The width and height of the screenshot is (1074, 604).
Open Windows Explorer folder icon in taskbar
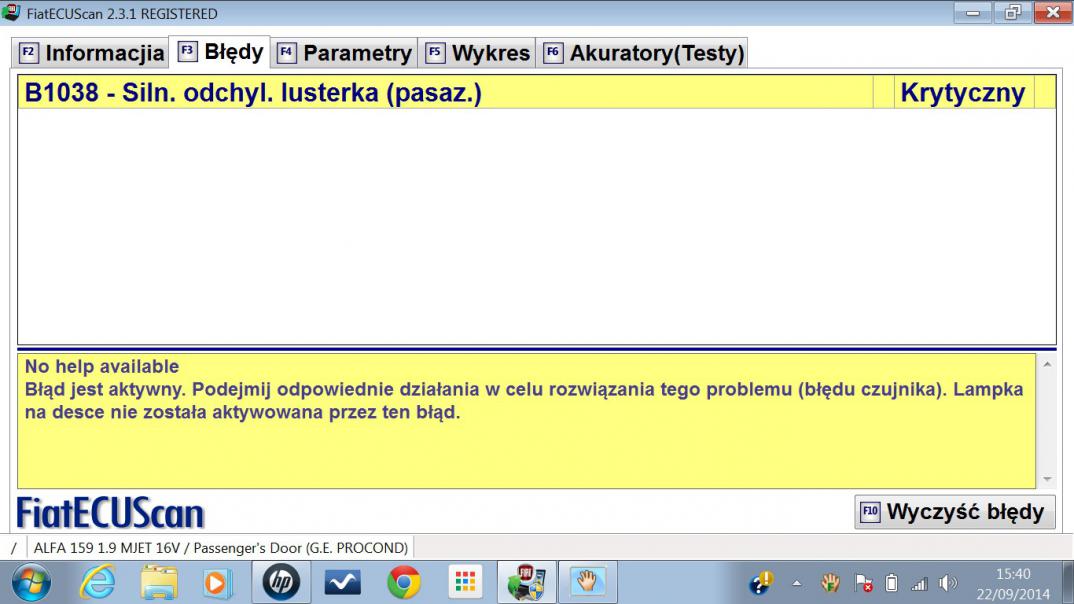pyautogui.click(x=159, y=583)
